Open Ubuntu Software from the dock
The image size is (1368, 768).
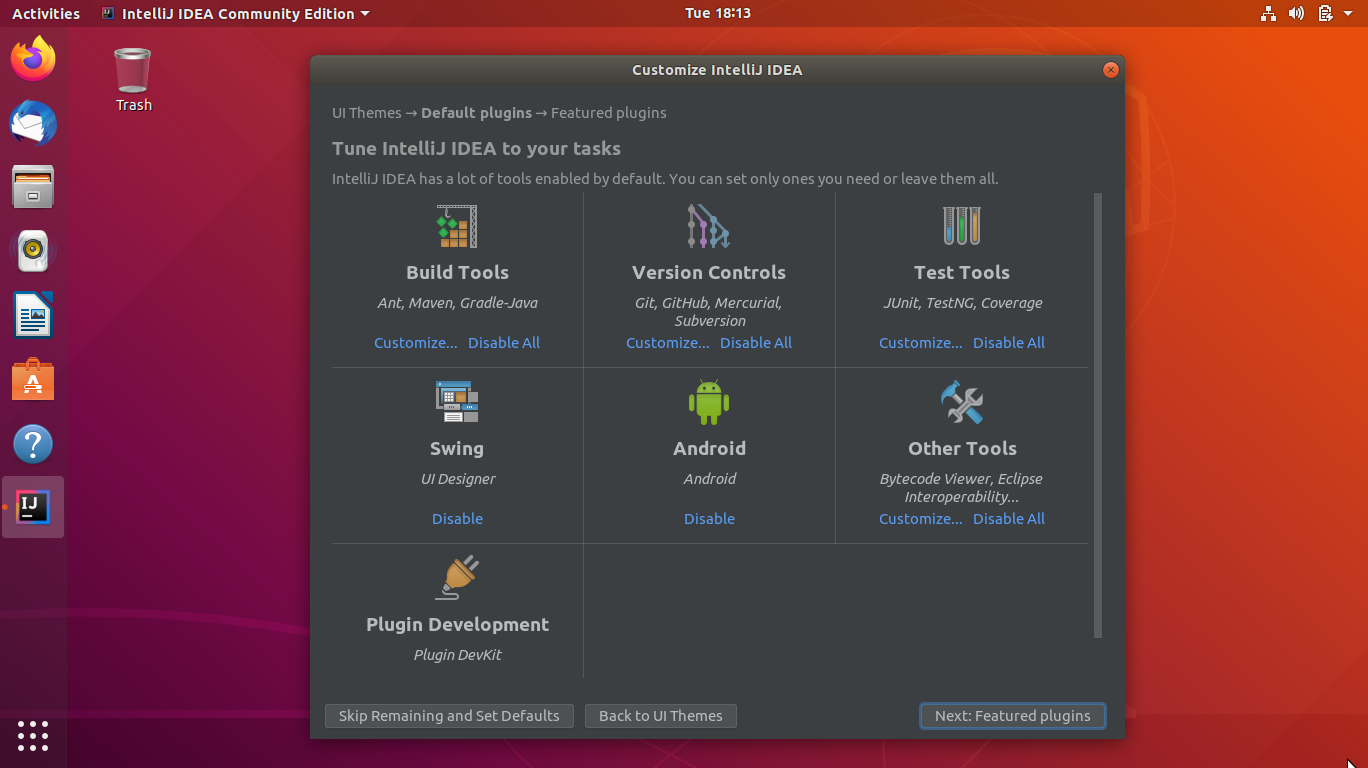coord(33,380)
